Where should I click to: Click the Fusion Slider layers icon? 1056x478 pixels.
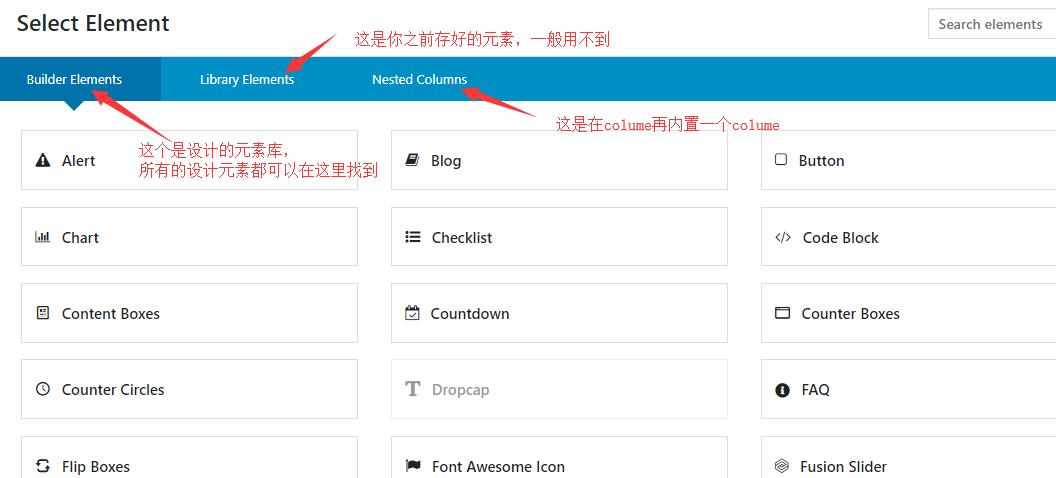[781, 466]
